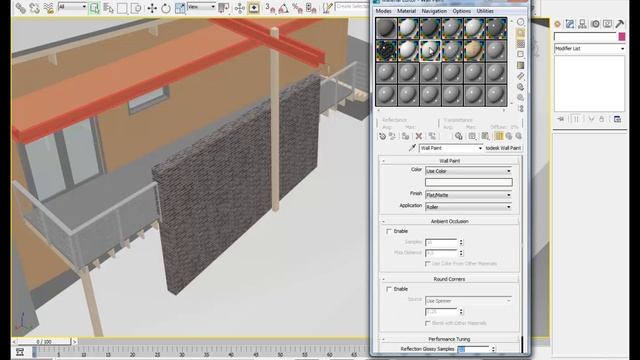Image resolution: width=640 pixels, height=360 pixels.
Task: Toggle Percent Snap icon
Action: 298,8
